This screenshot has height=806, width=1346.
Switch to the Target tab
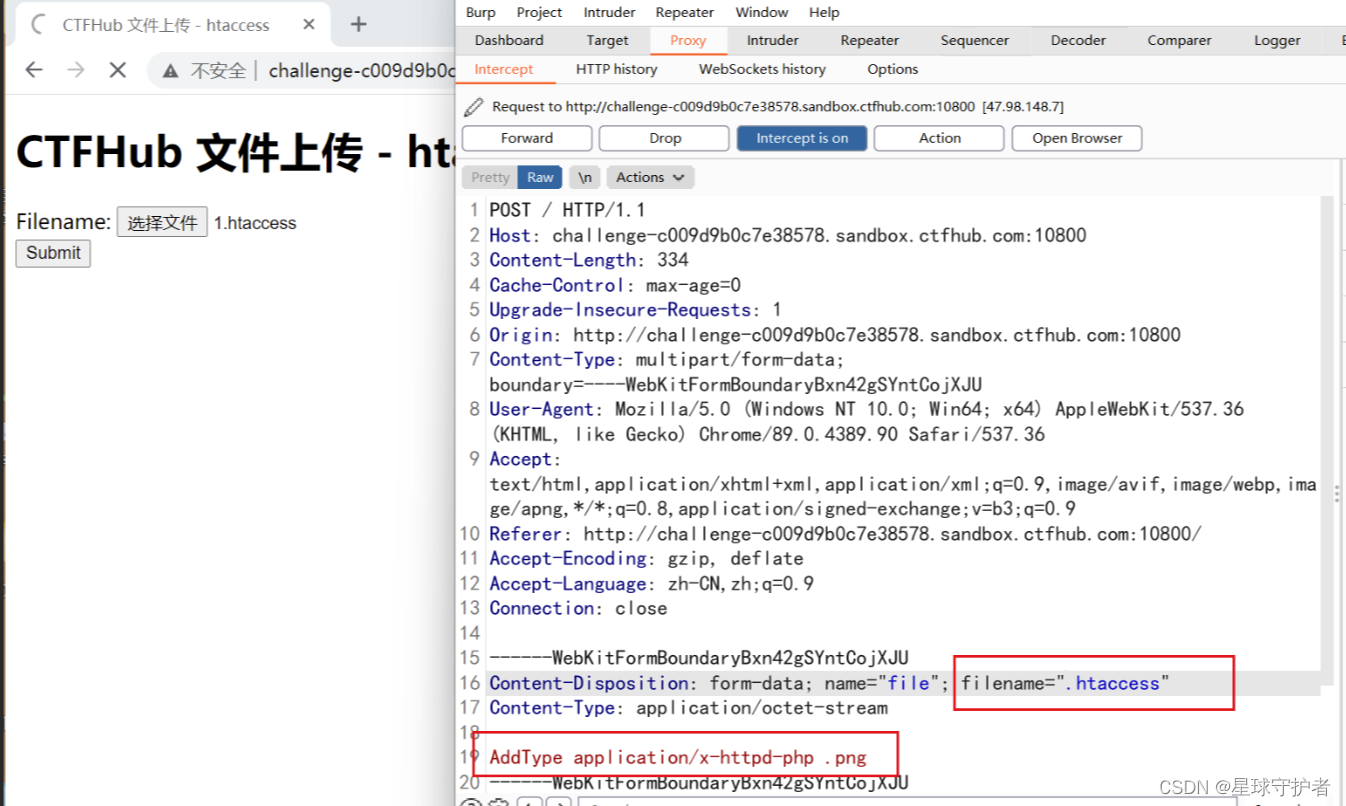pos(607,40)
